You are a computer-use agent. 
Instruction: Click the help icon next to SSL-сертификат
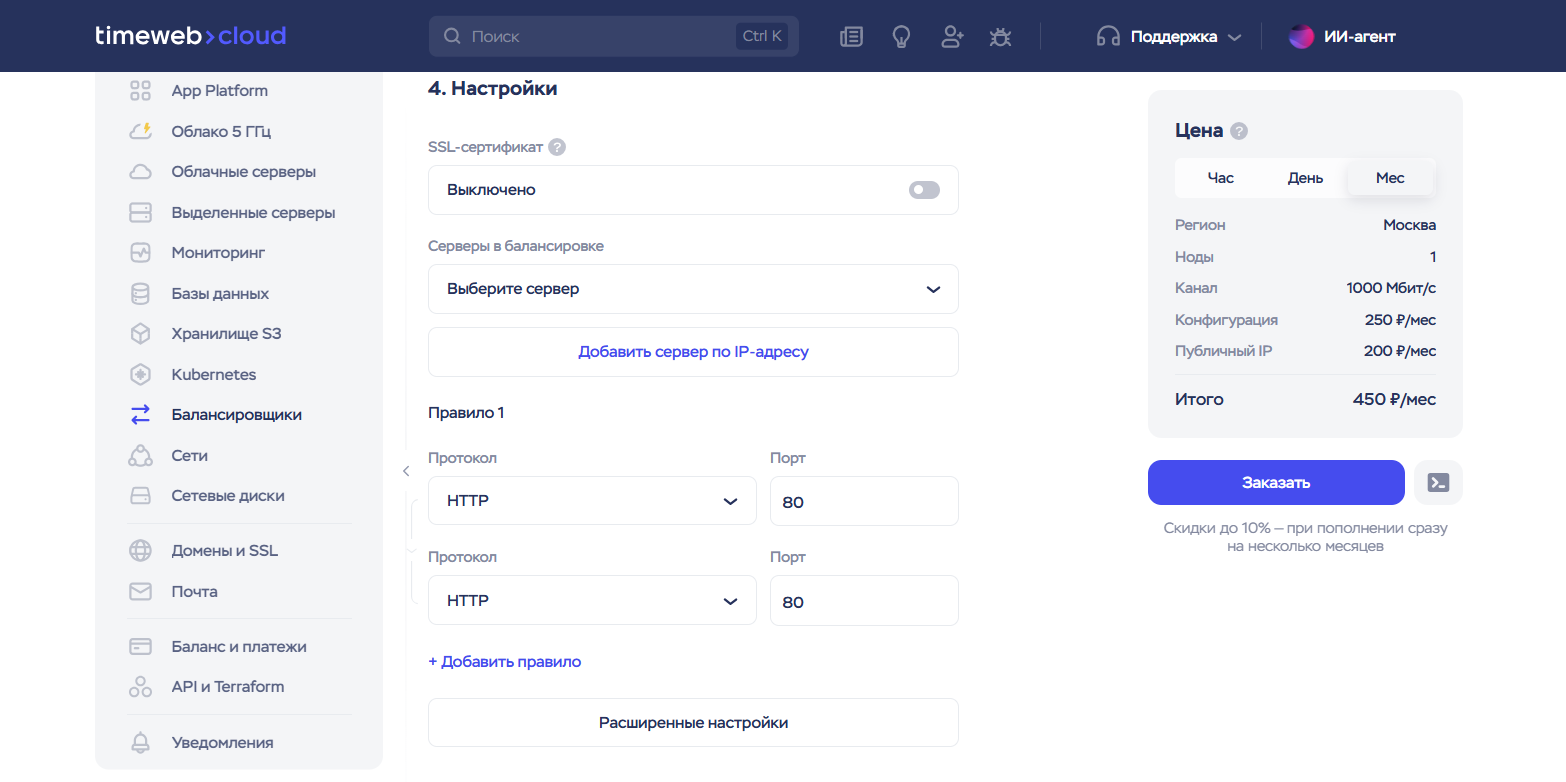coord(557,147)
